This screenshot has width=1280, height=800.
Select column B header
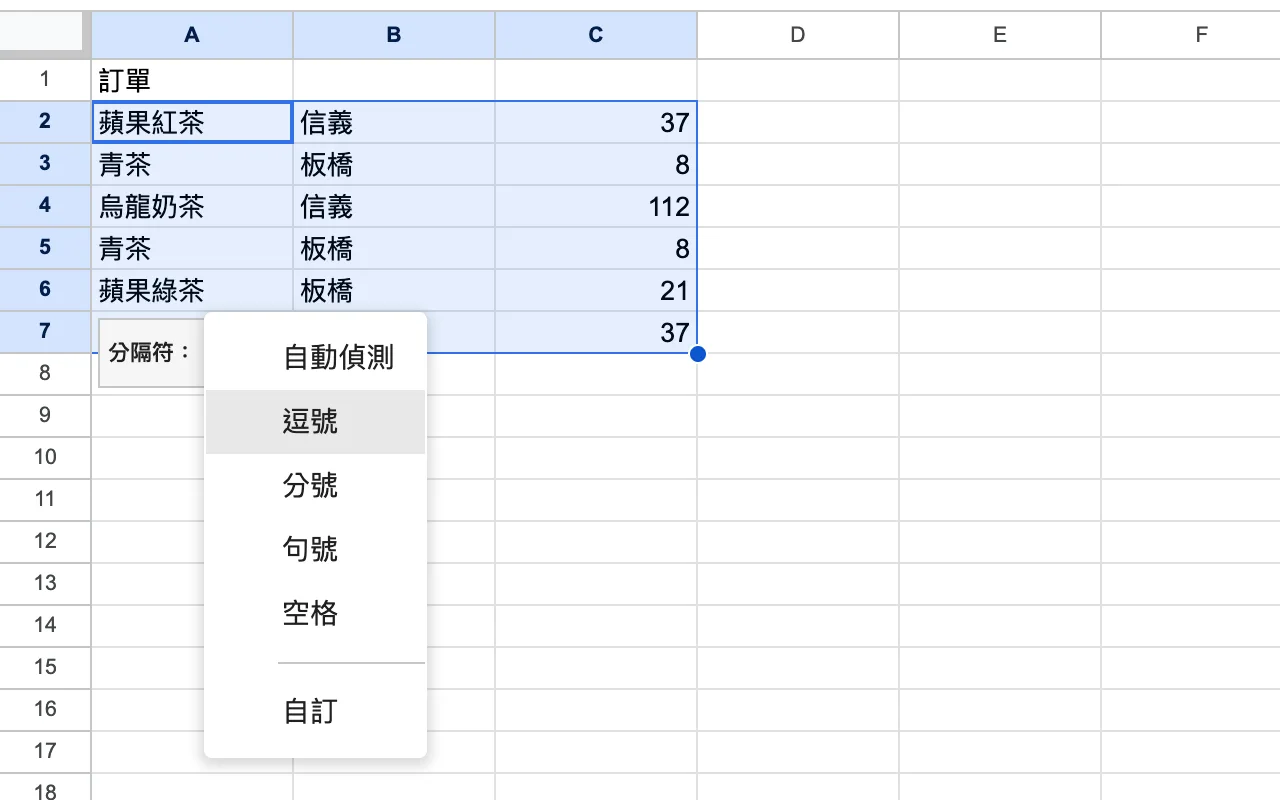[394, 35]
